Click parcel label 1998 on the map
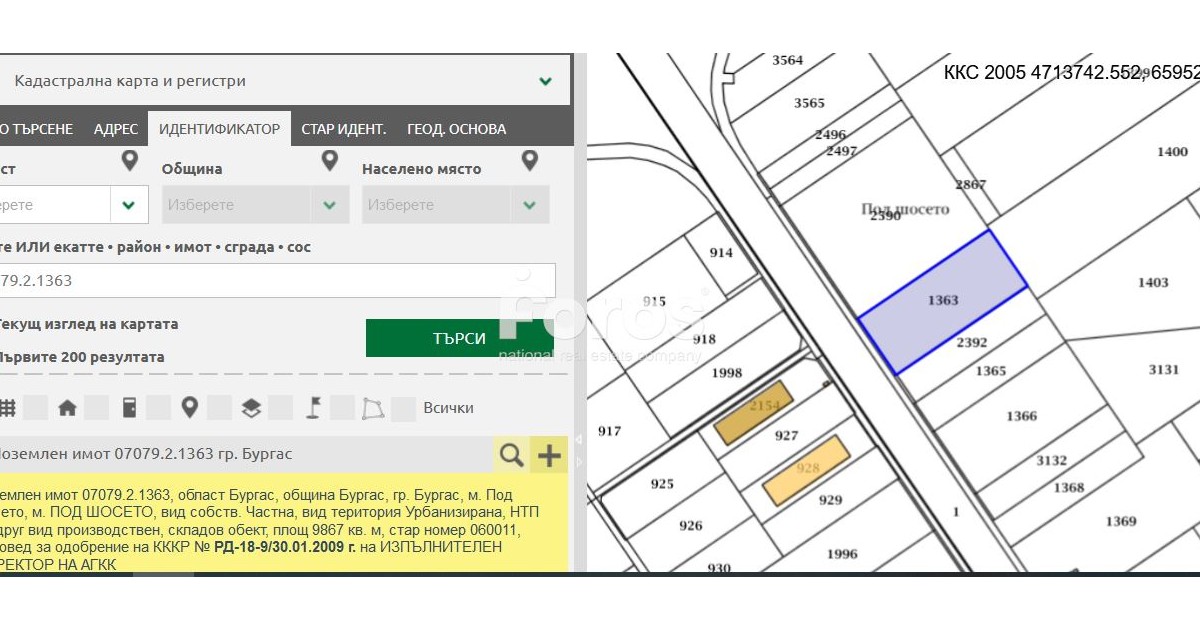1200x630 pixels. [727, 373]
